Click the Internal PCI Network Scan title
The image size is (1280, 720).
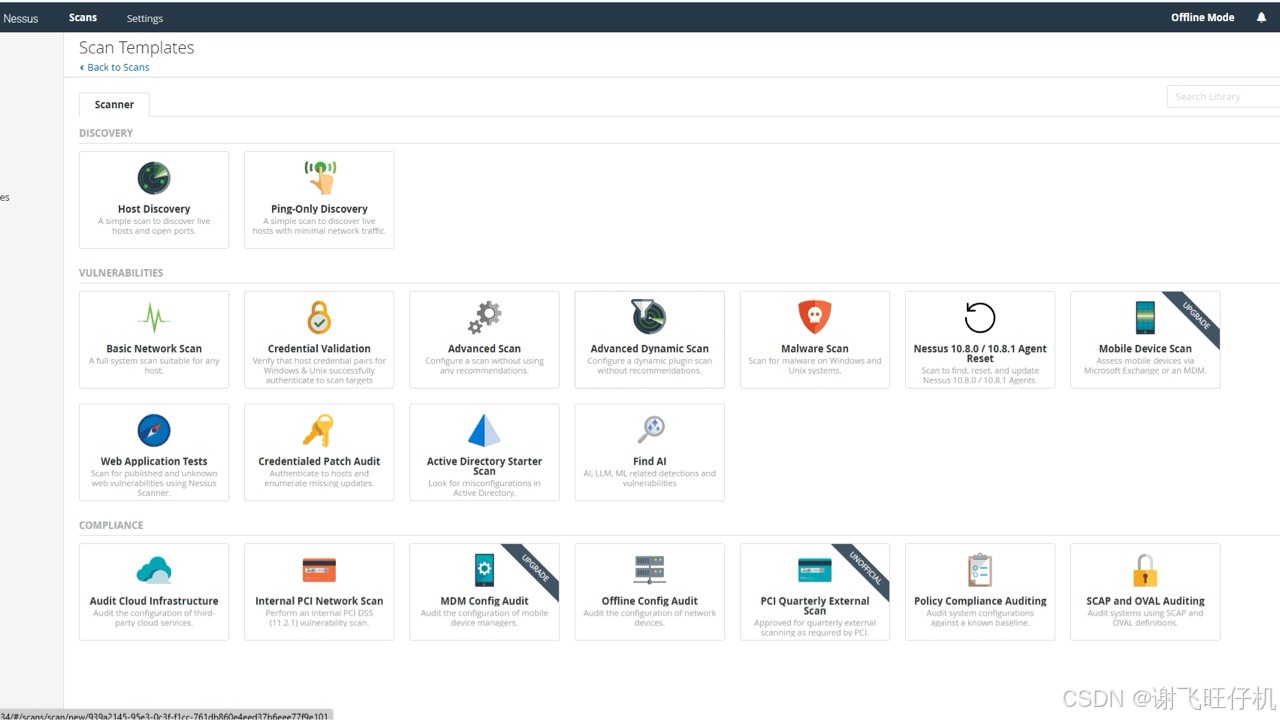click(x=319, y=601)
